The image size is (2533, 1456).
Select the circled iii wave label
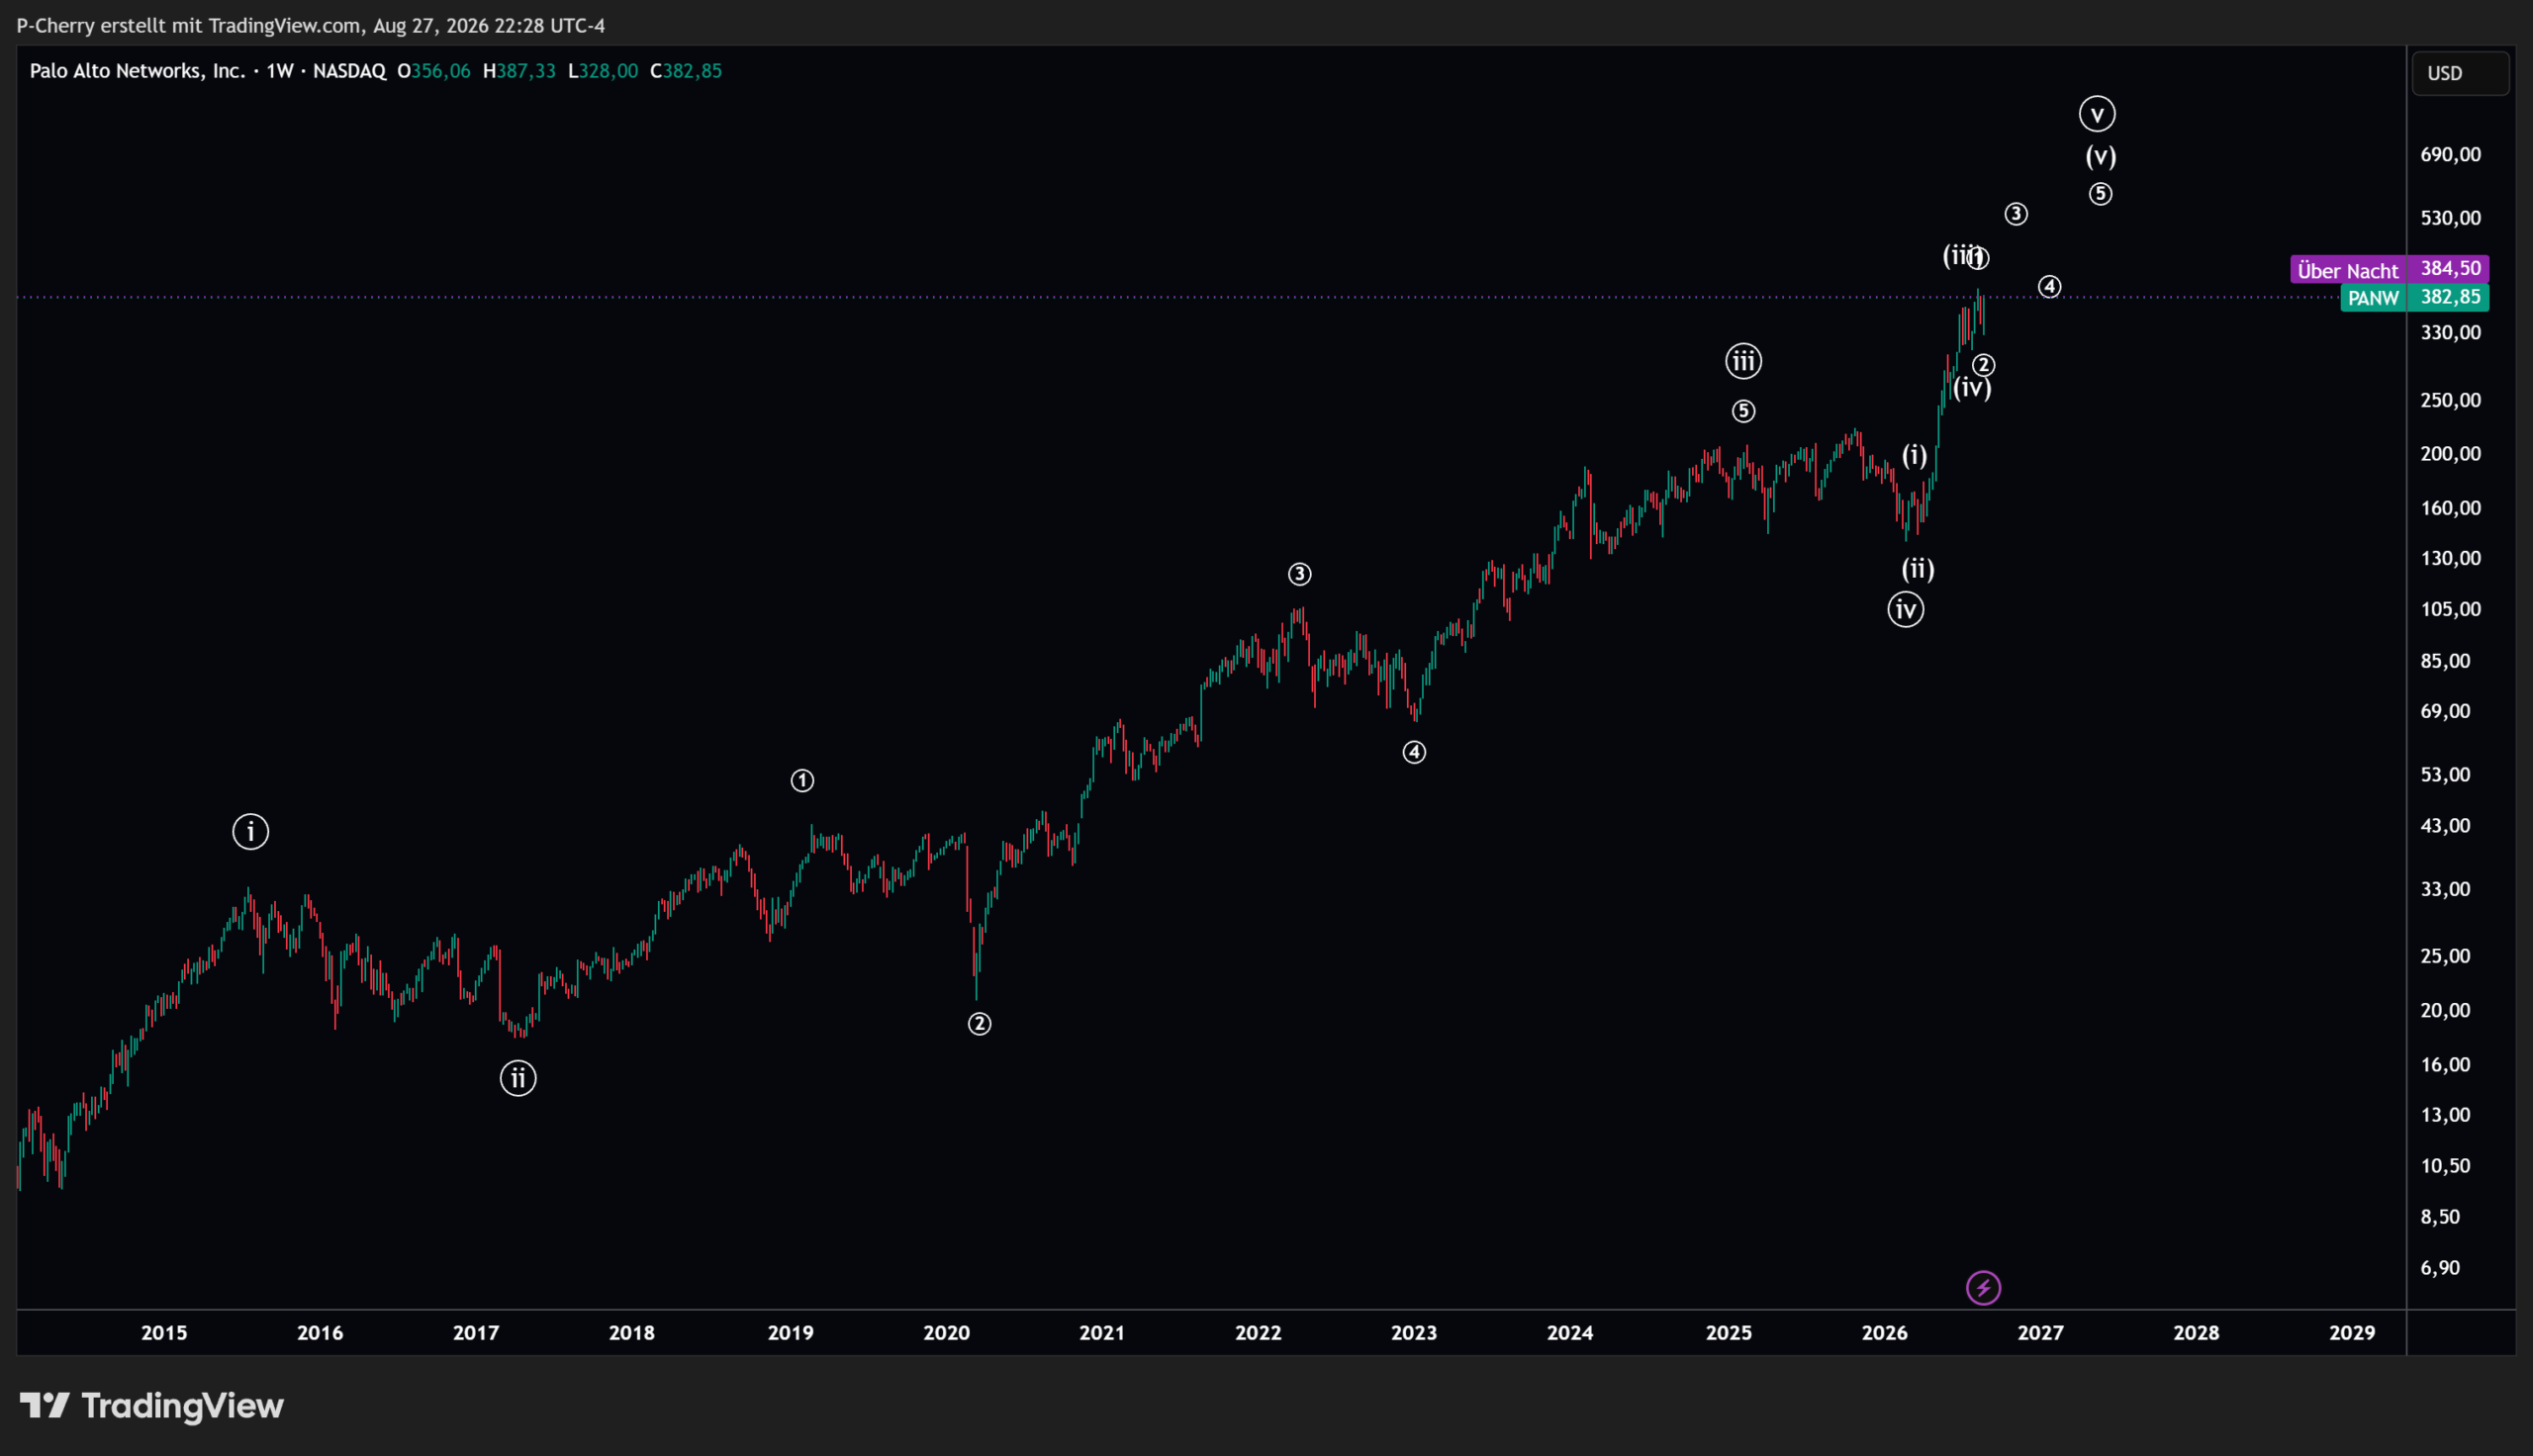point(1744,361)
